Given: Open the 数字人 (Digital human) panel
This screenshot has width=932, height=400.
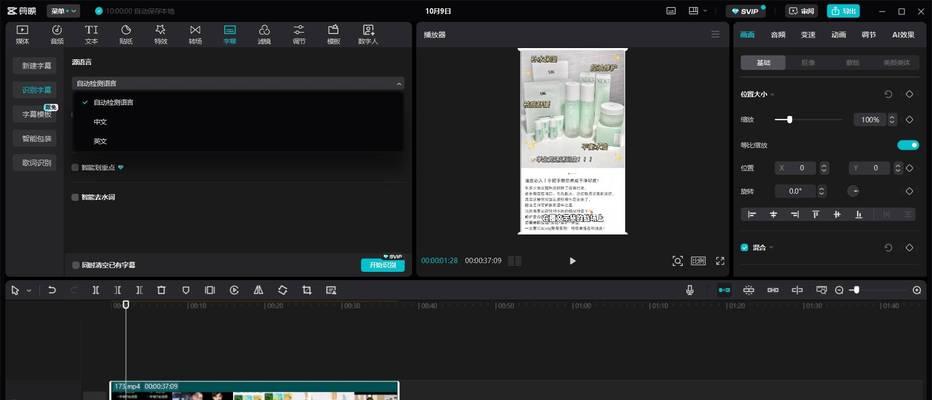Looking at the screenshot, I should [368, 34].
